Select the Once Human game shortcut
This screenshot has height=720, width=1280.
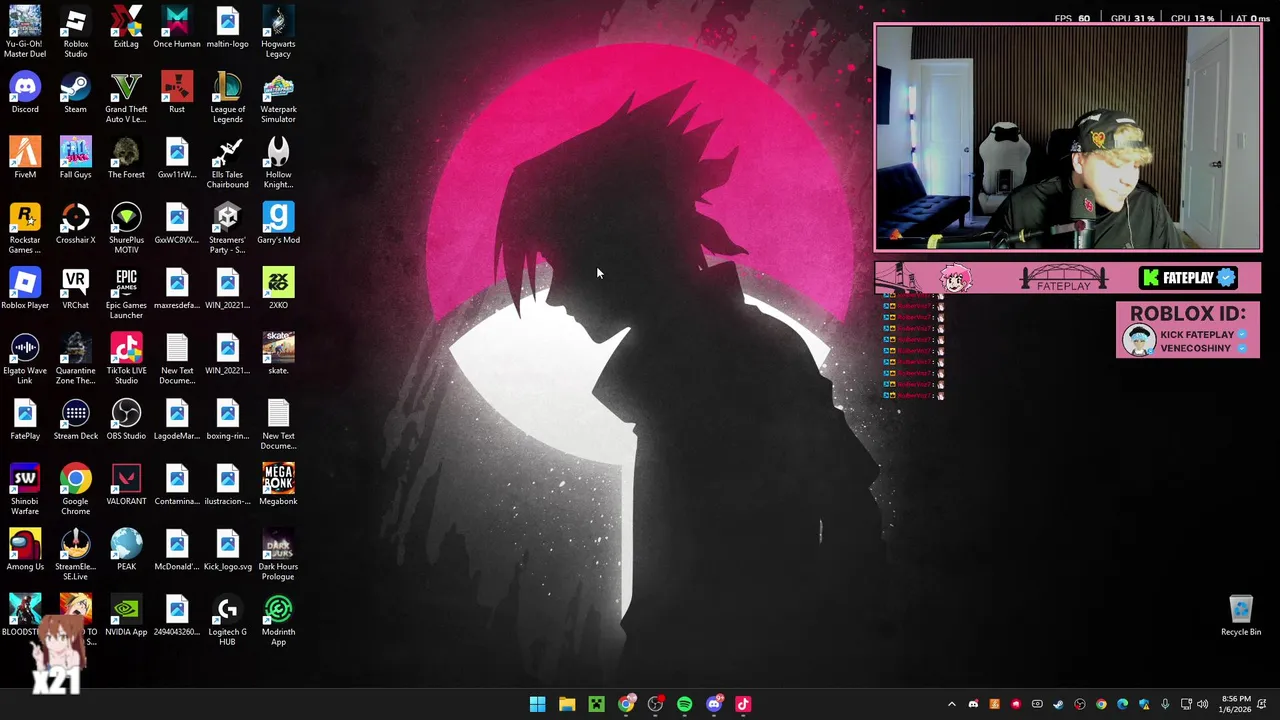pyautogui.click(x=177, y=27)
